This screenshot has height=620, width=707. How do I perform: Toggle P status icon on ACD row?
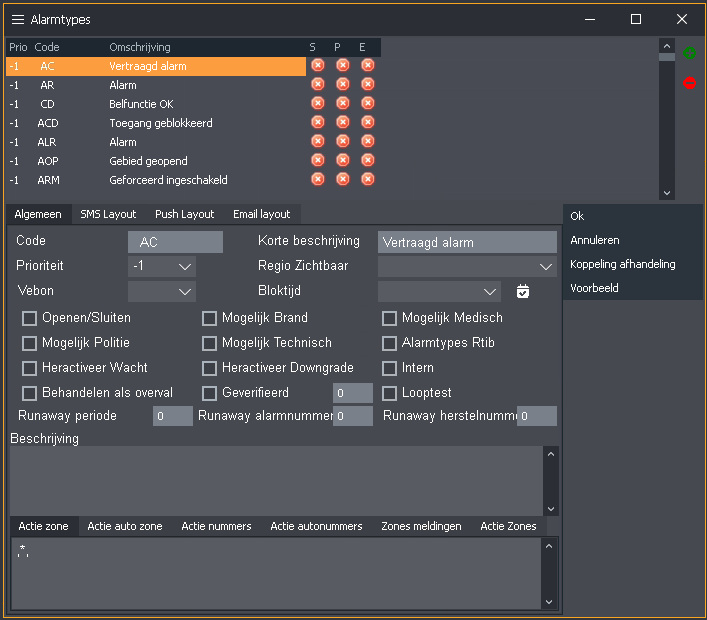click(x=343, y=122)
